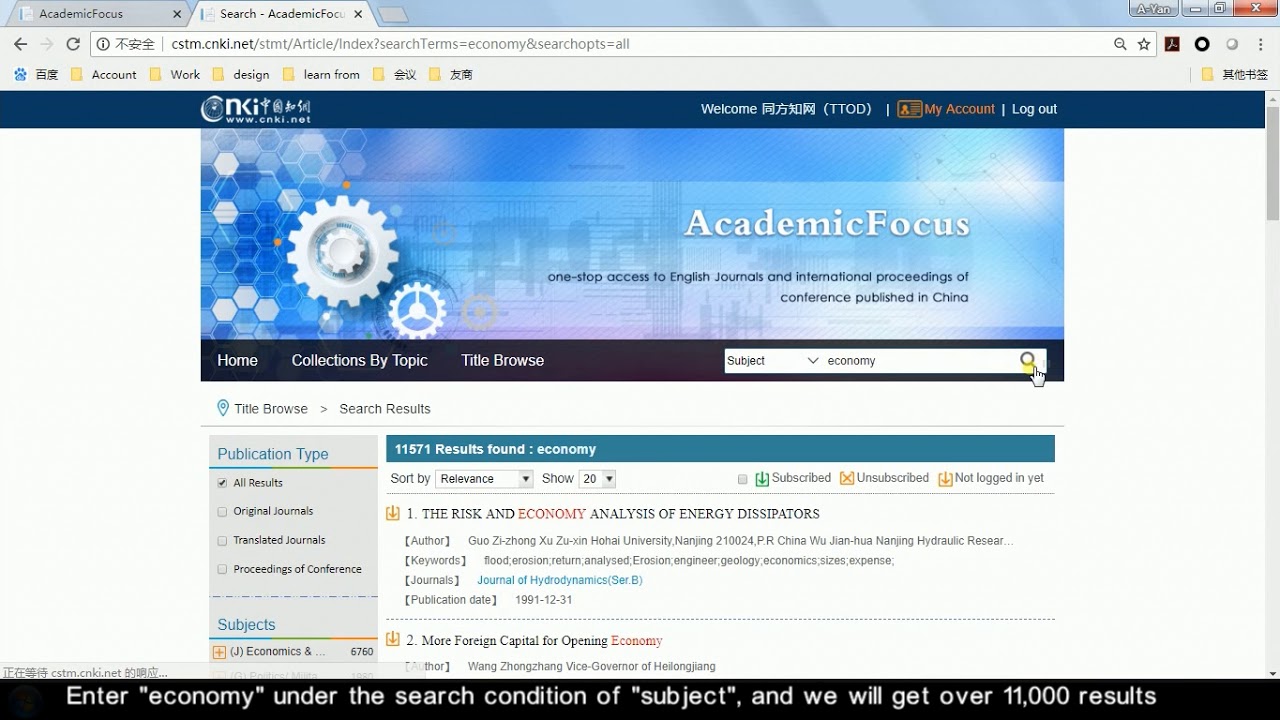Click the zoom magnifier icon in address bar
Screen dimensions: 1280x720
[x=1120, y=44]
